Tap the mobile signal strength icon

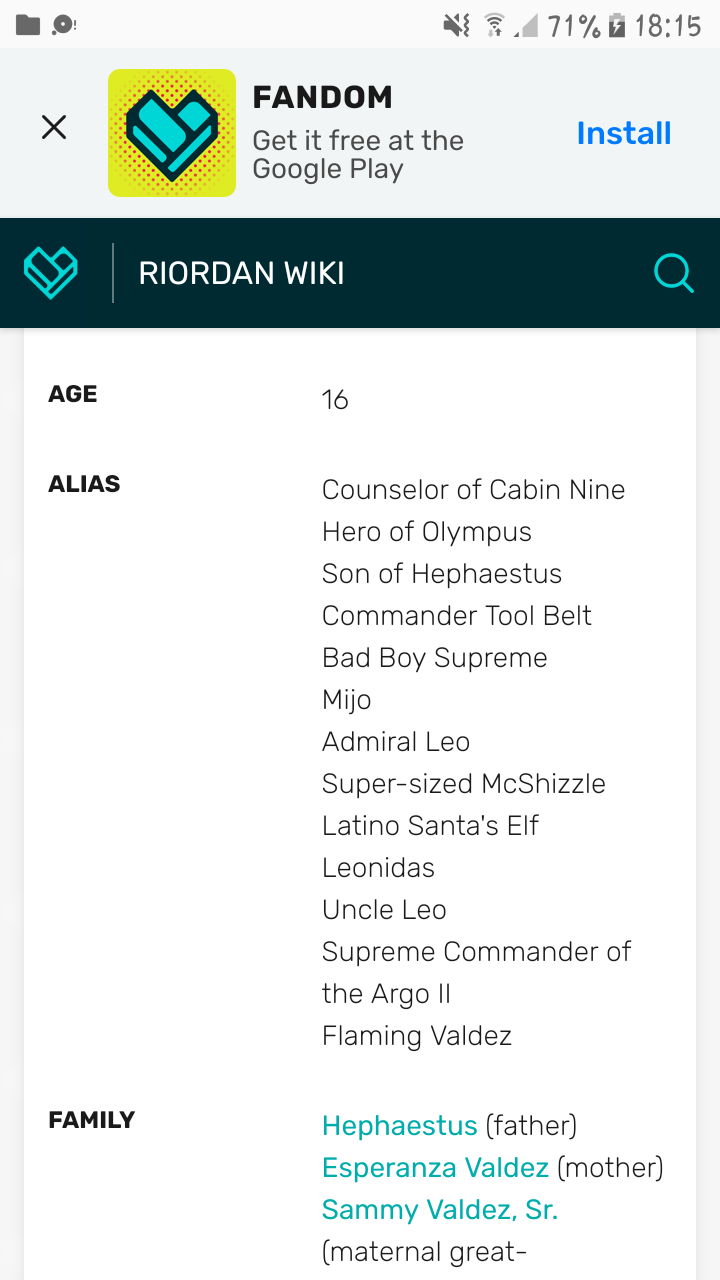tap(526, 25)
